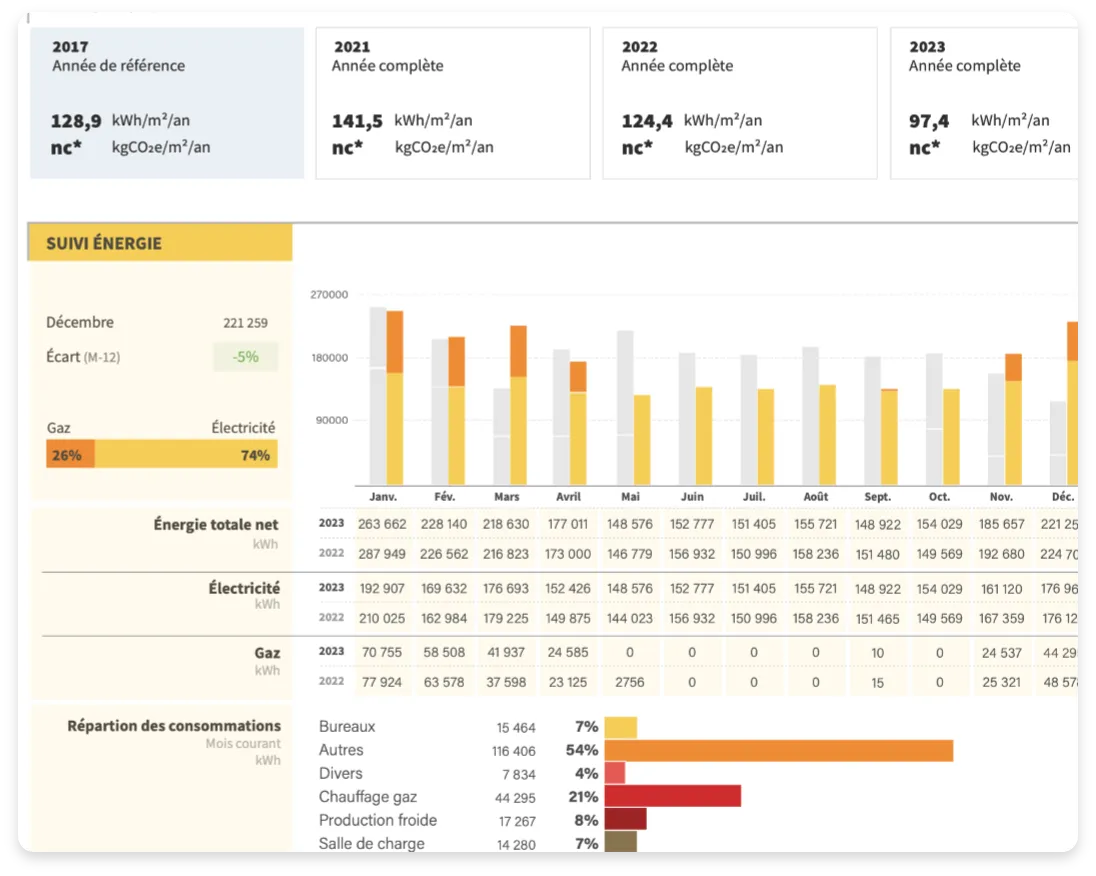Click the Décembre value 221 259
The height and width of the screenshot is (876, 1096).
(x=245, y=323)
